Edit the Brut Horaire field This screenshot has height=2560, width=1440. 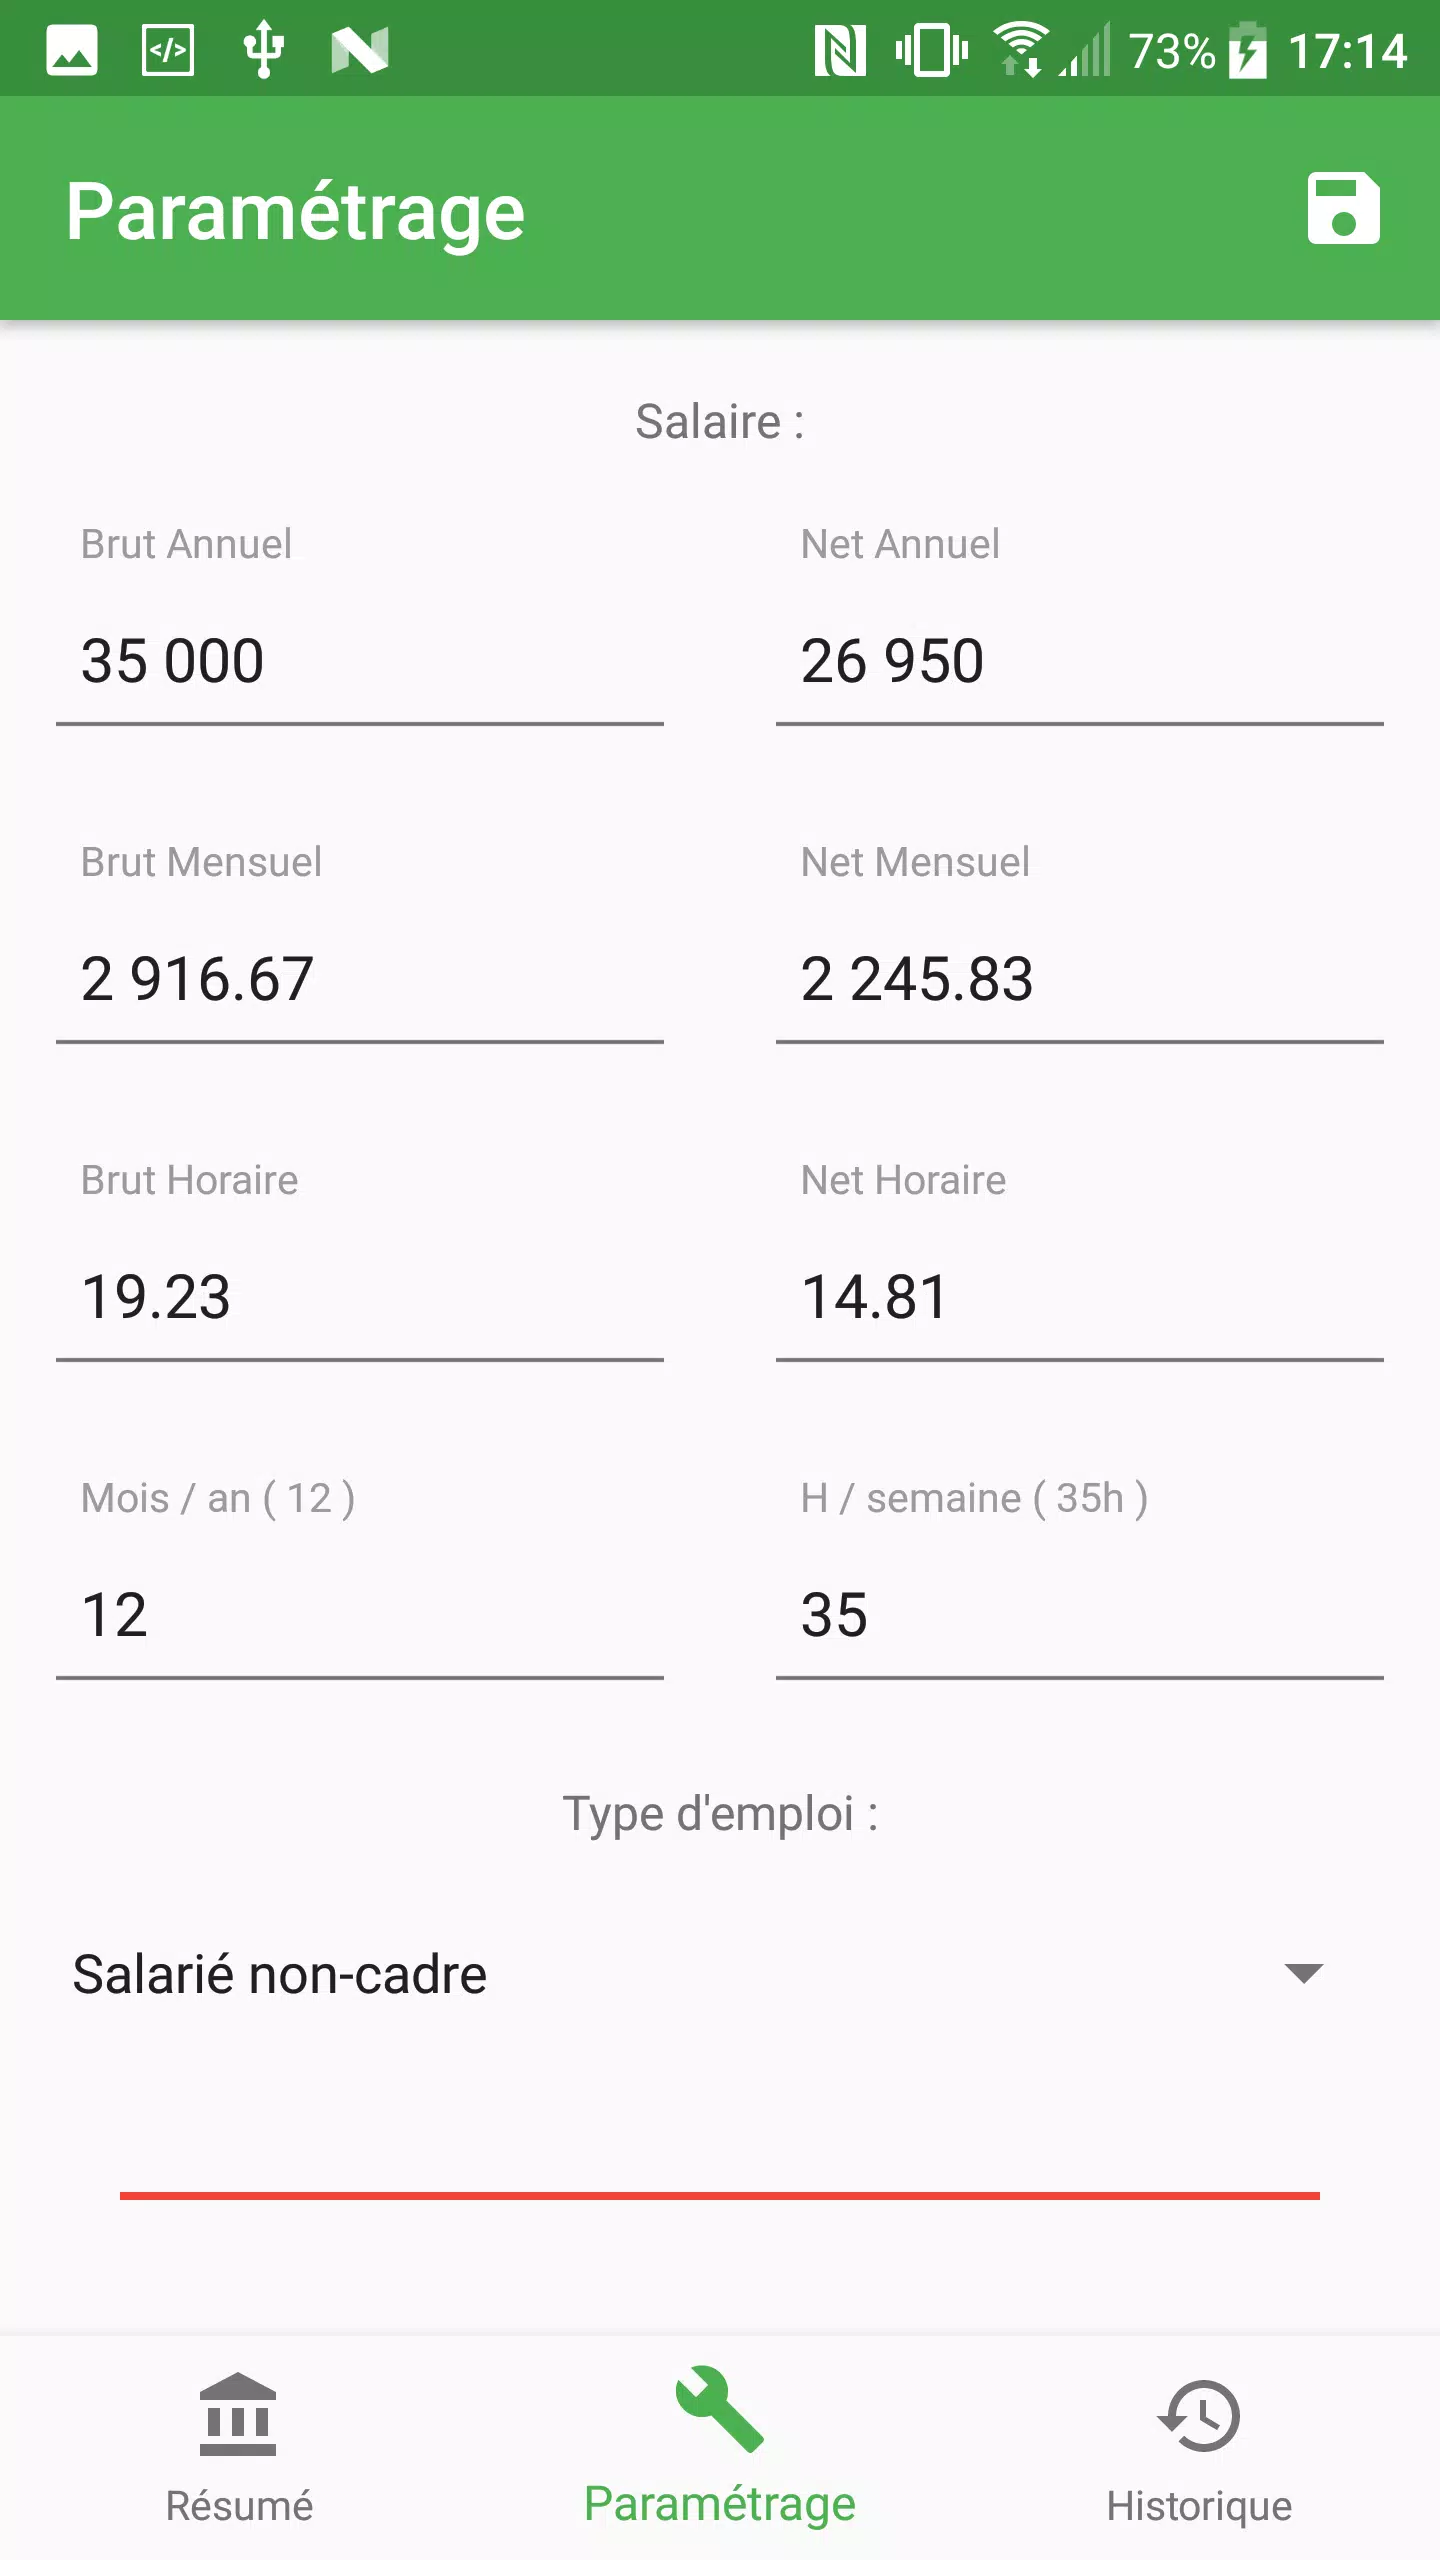point(360,1298)
